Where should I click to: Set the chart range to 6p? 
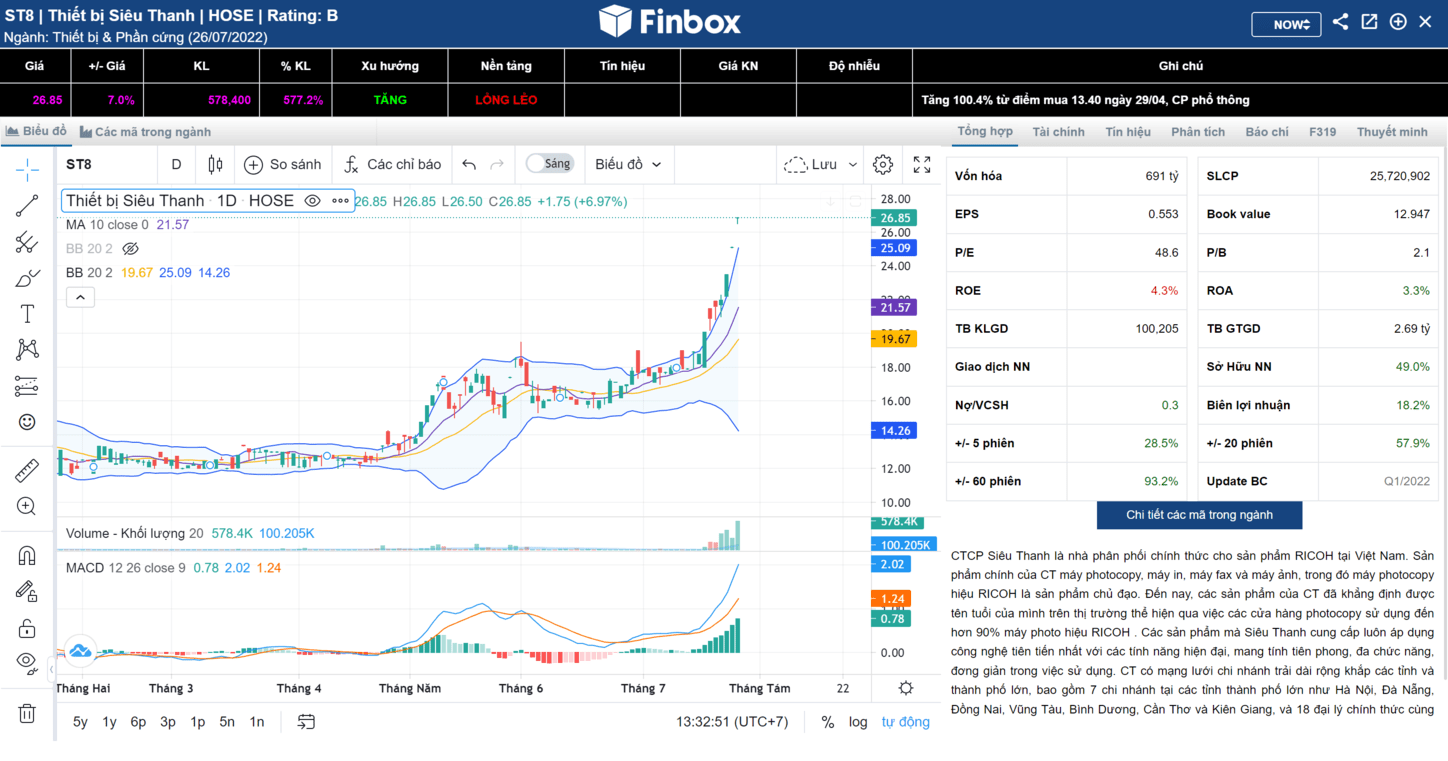coord(138,722)
